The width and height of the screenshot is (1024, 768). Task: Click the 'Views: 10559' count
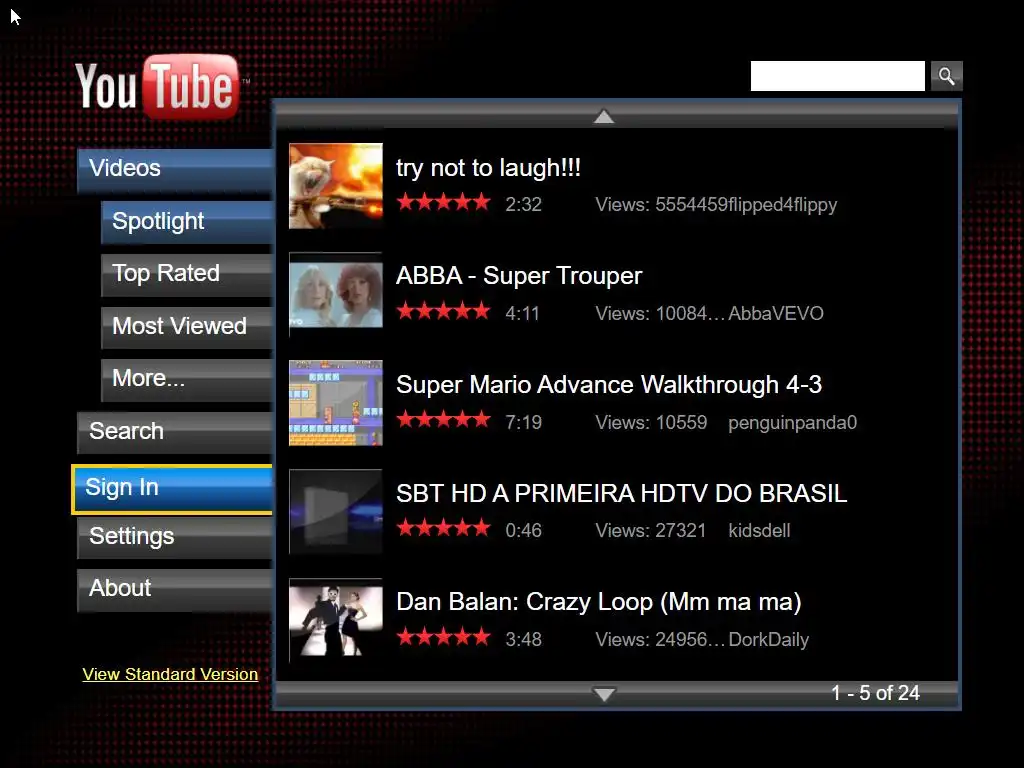pos(651,423)
